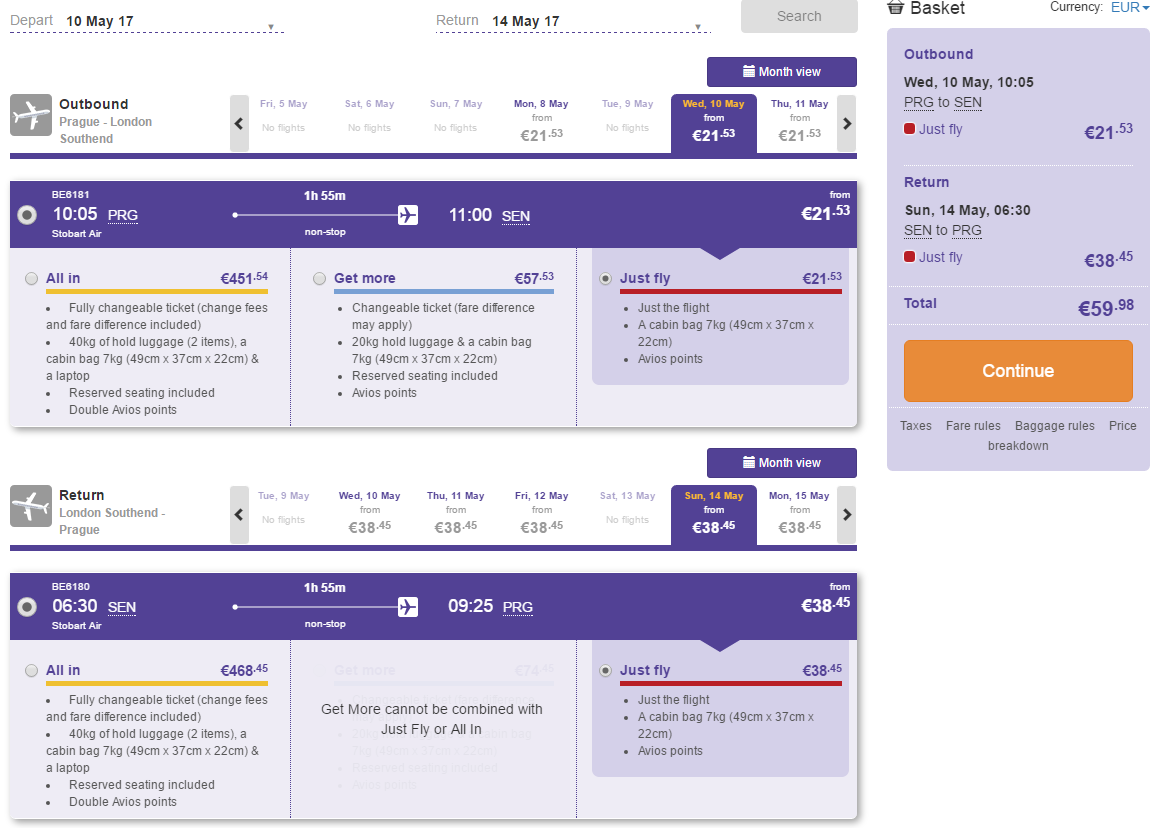Choose return Just fly fare €38.45

(x=605, y=671)
